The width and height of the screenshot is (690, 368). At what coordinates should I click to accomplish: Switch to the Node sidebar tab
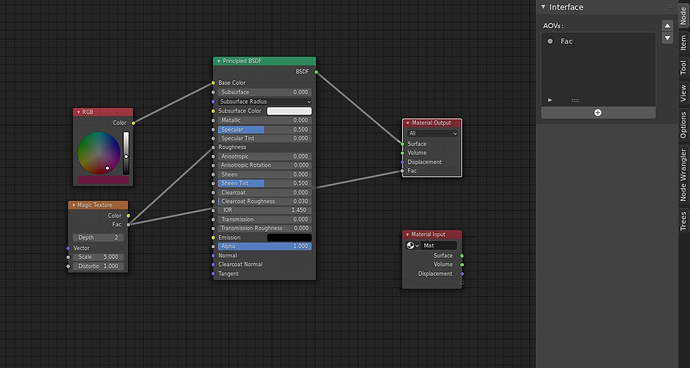coord(683,16)
